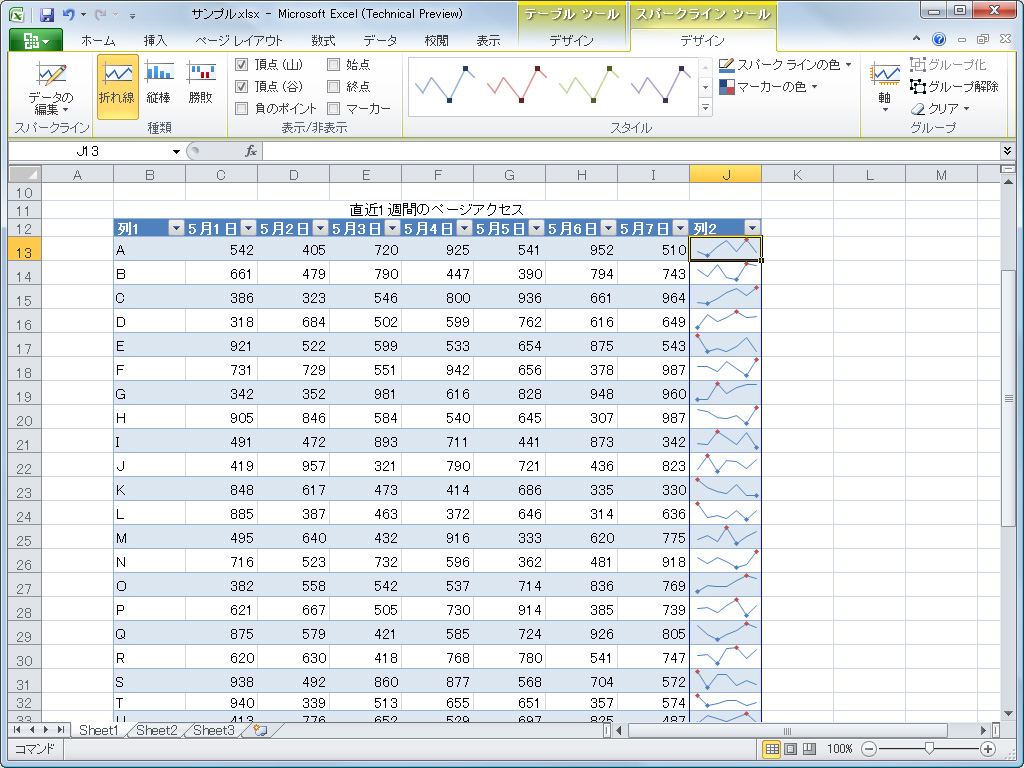This screenshot has width=1024, height=768.
Task: Turn on the マーカー markers checkbox
Action: click(x=333, y=108)
